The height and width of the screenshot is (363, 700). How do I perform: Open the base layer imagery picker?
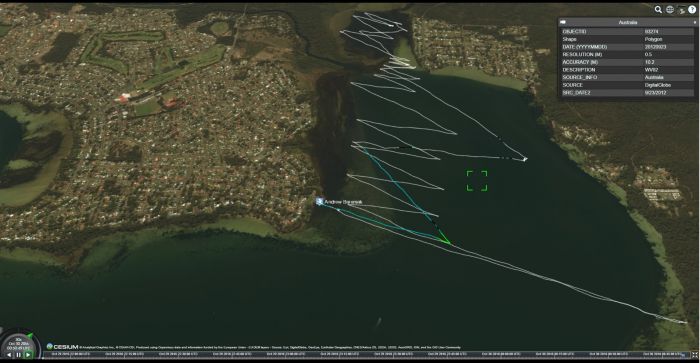tap(681, 9)
